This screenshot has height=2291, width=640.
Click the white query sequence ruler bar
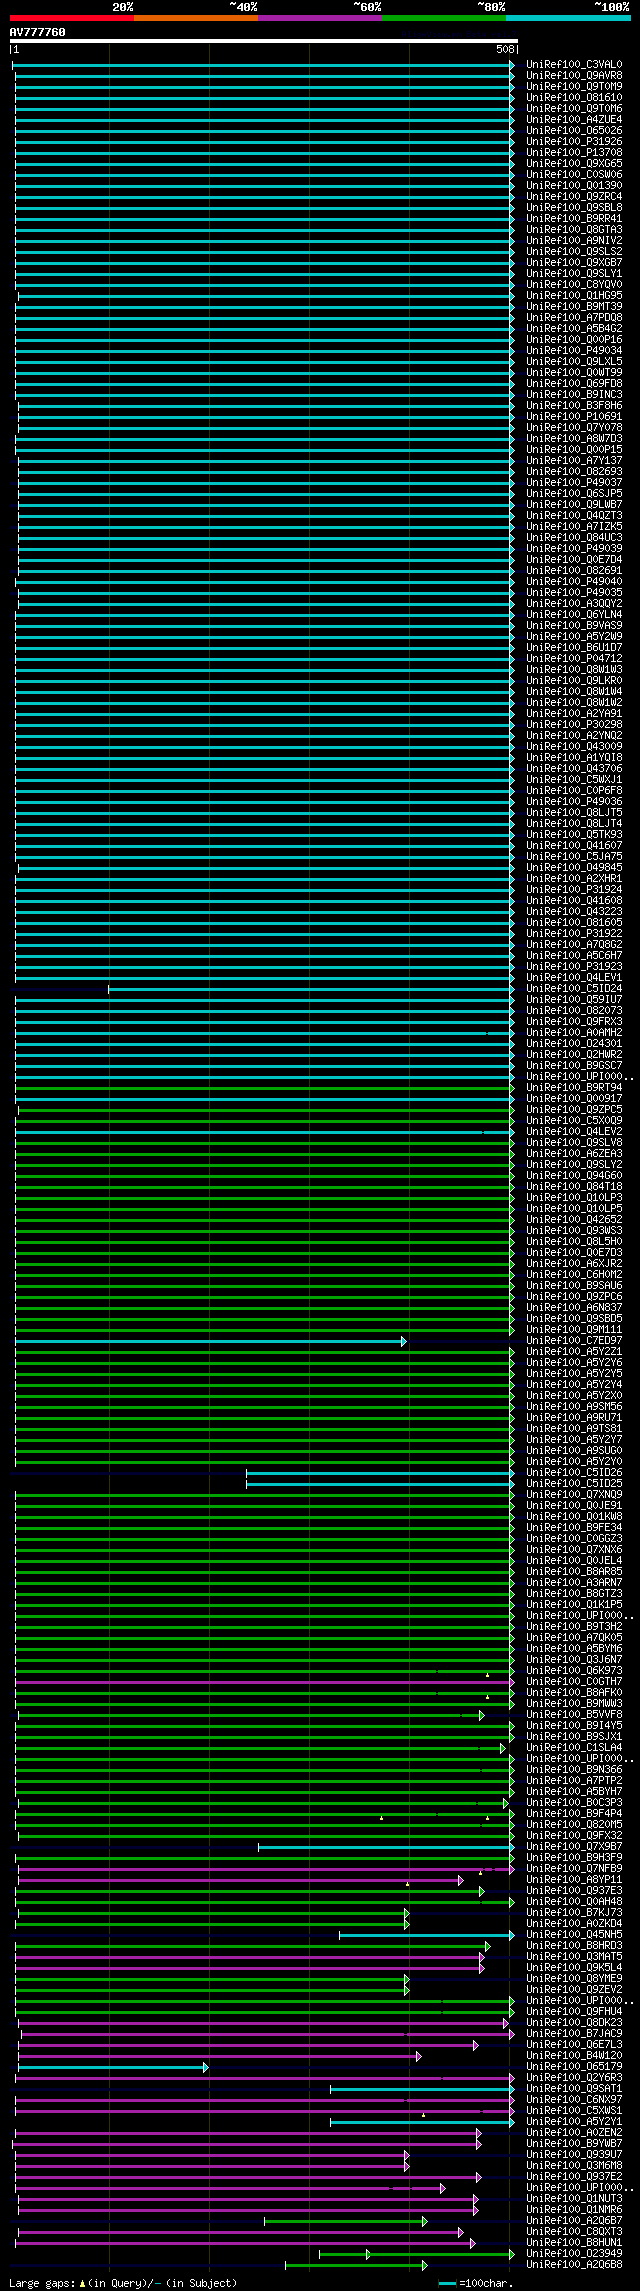(264, 41)
